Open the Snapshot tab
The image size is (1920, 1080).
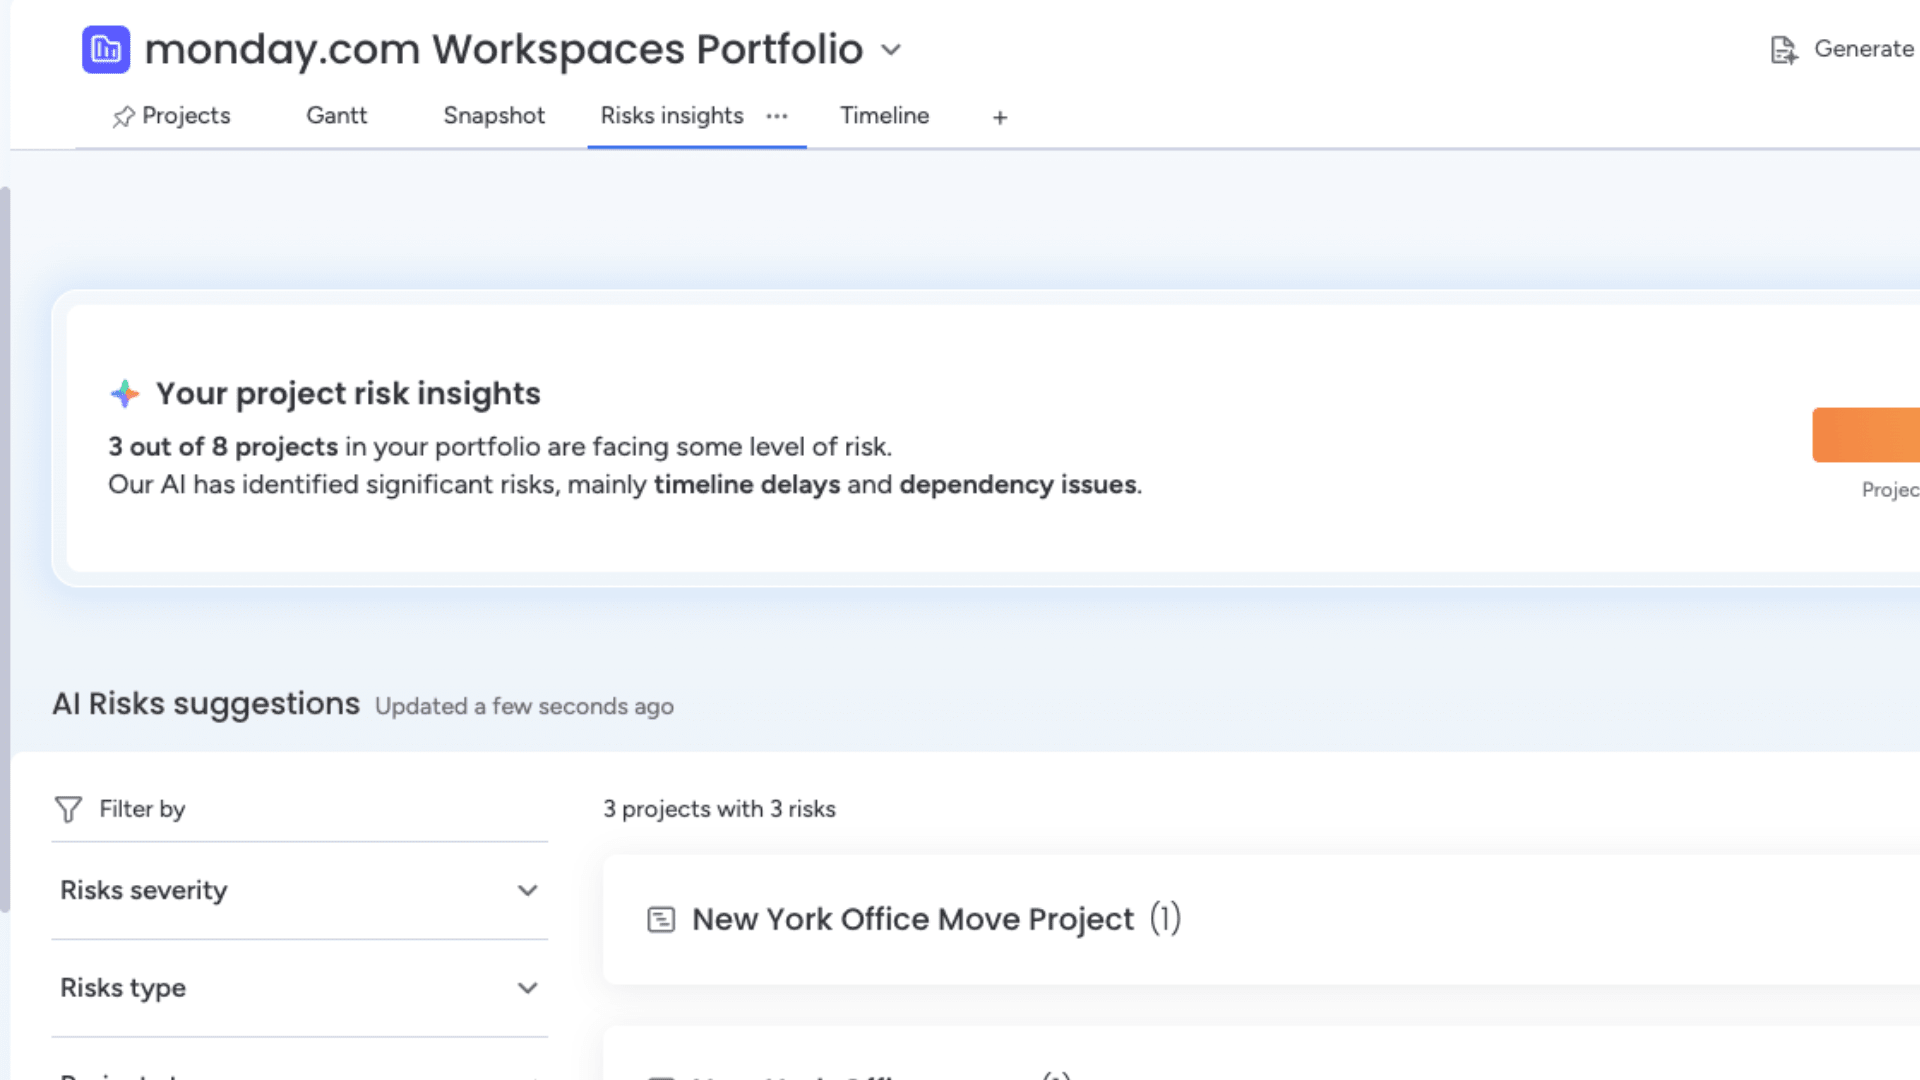tap(494, 116)
